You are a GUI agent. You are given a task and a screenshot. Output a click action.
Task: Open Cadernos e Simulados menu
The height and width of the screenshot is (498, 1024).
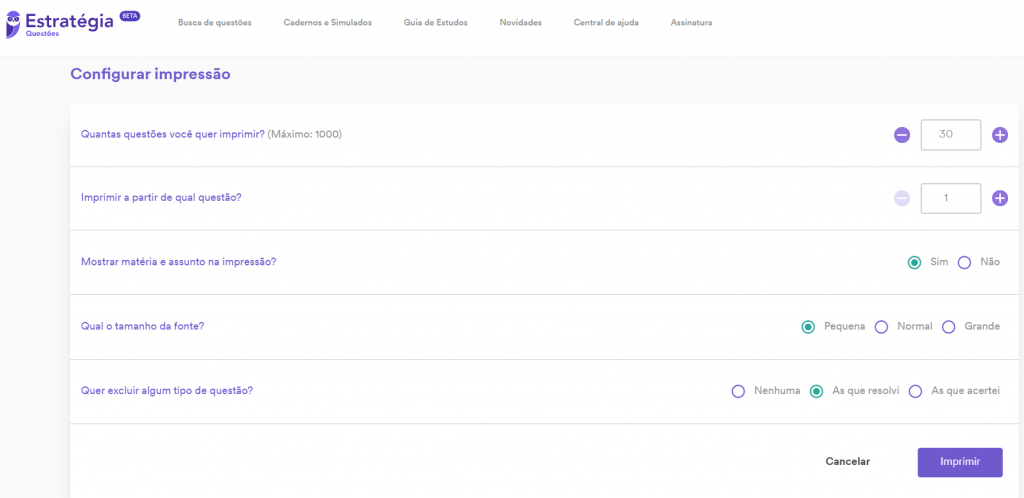(x=328, y=23)
